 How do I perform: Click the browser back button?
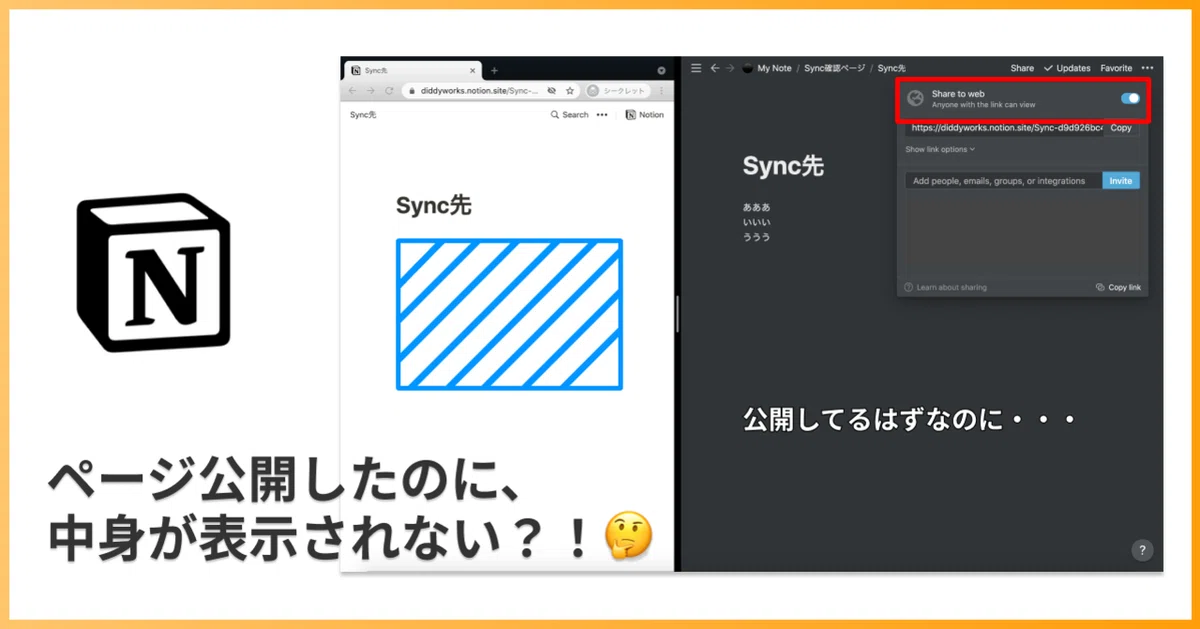351,90
